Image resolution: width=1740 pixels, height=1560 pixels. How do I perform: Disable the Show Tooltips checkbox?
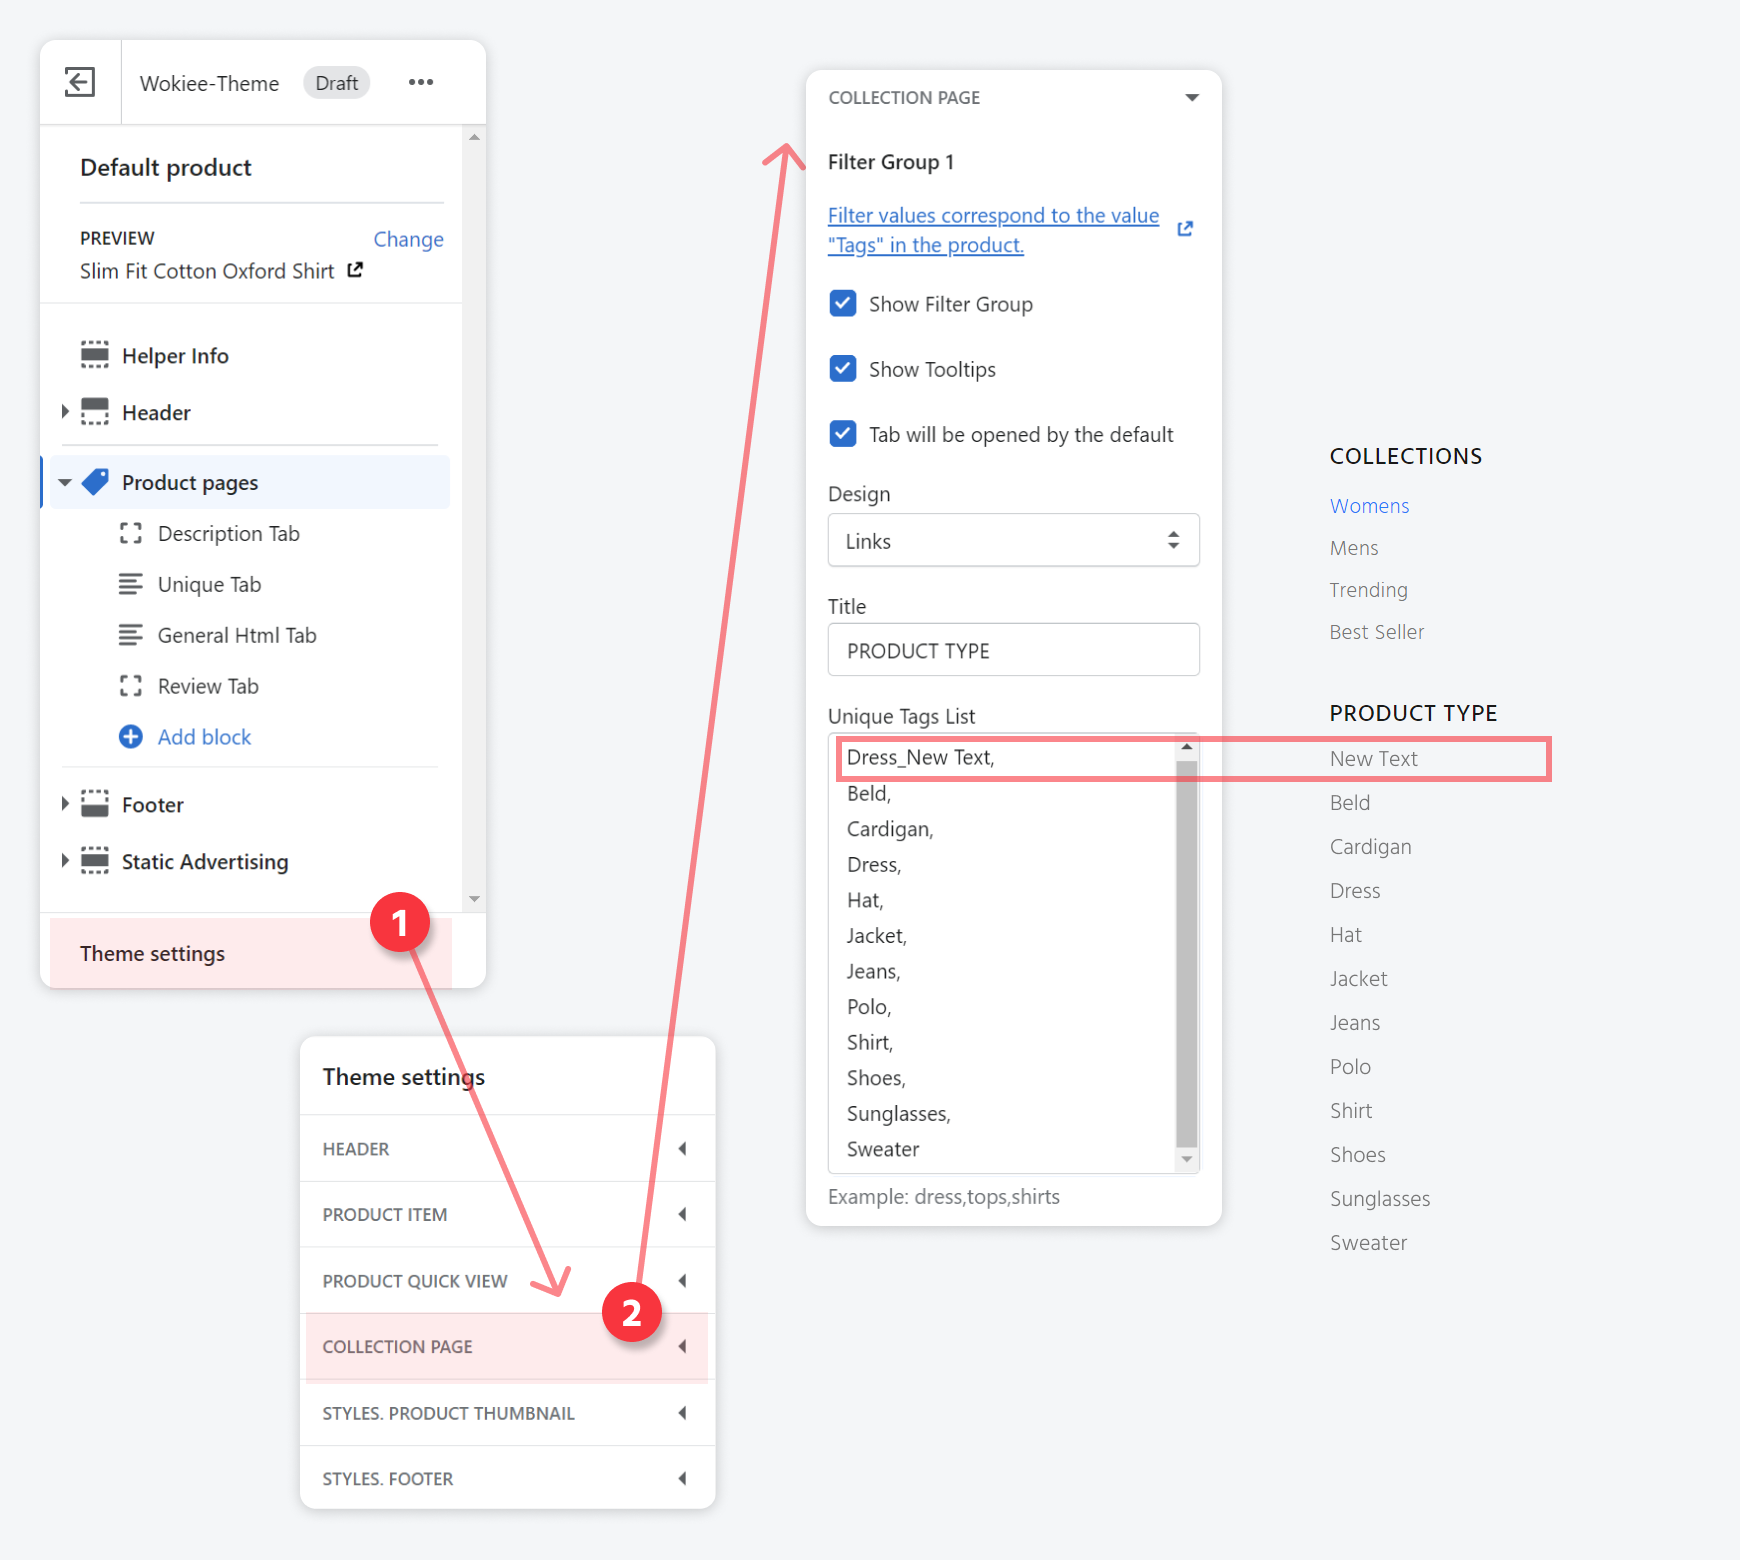coord(843,369)
